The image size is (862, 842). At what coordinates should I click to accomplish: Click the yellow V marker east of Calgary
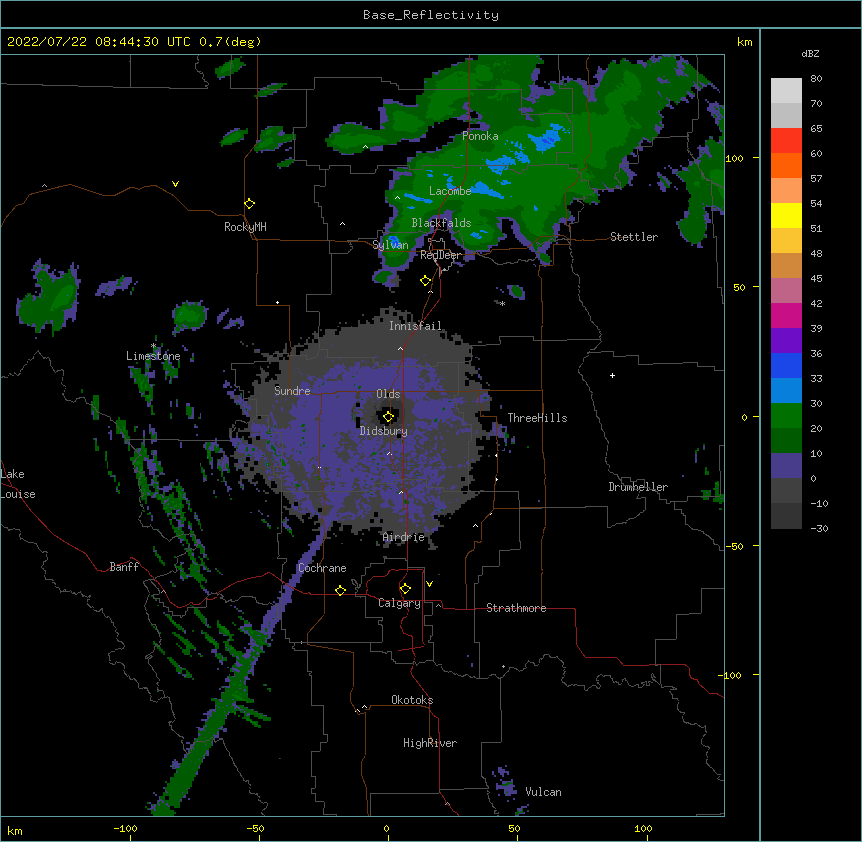coord(429,584)
